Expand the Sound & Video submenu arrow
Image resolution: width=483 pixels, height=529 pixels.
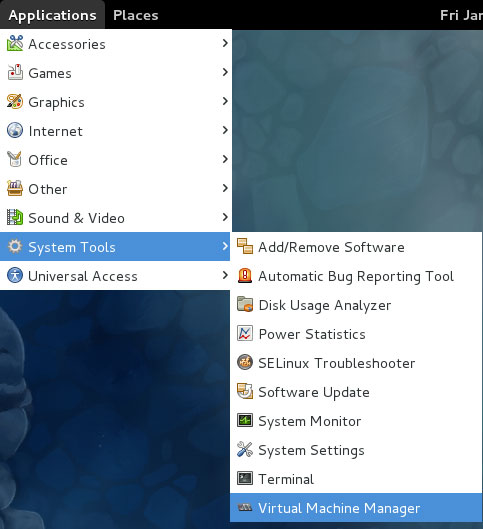pos(225,217)
